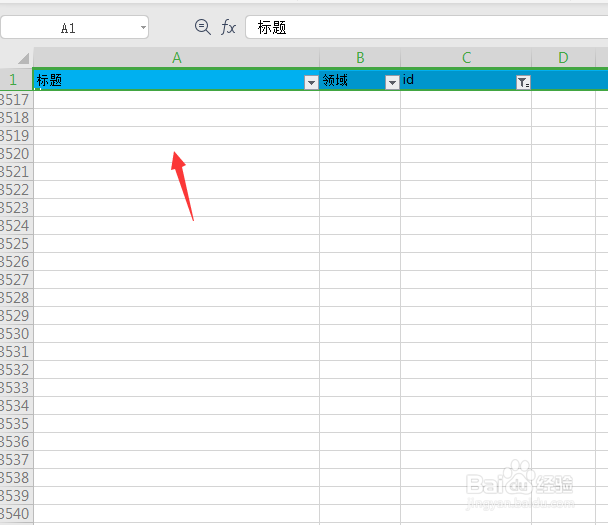Select row header 3517
This screenshot has height=525, width=608.
[x=16, y=100]
